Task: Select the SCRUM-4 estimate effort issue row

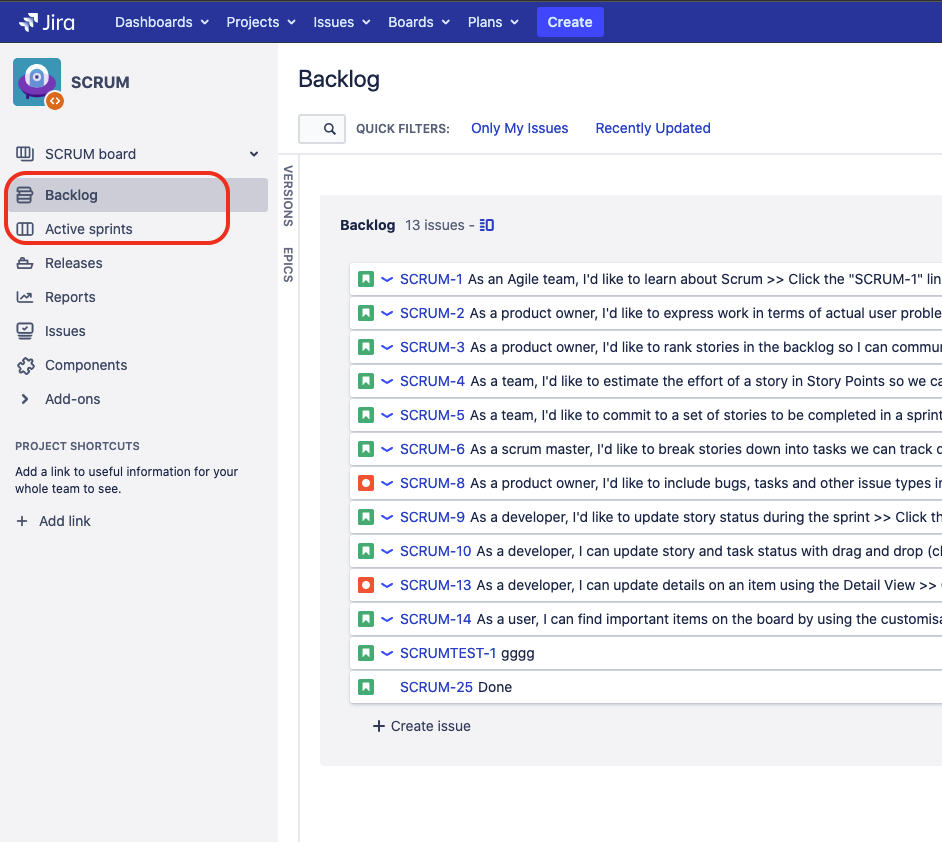Action: tap(646, 381)
